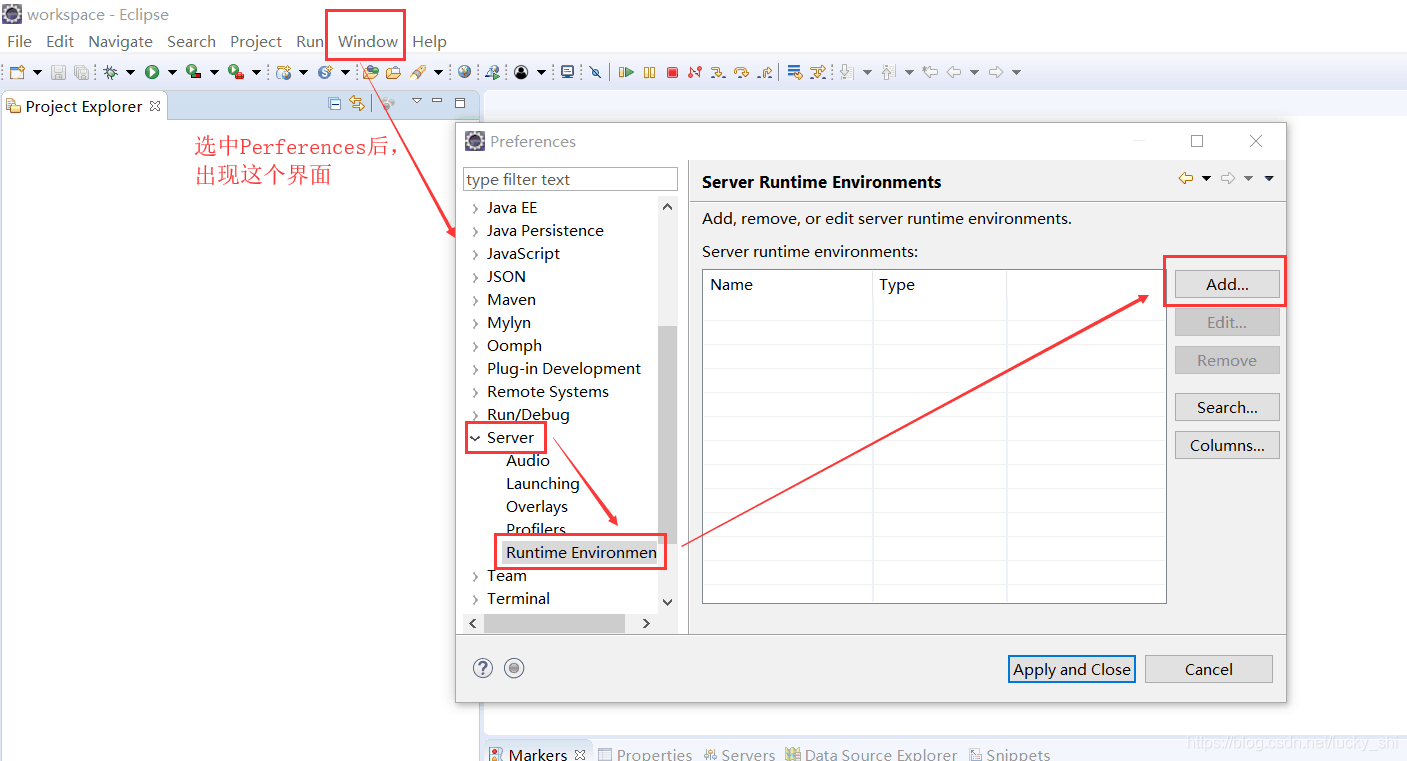Open the Project Explorer View Menu triangle
This screenshot has width=1407, height=761.
tap(417, 100)
